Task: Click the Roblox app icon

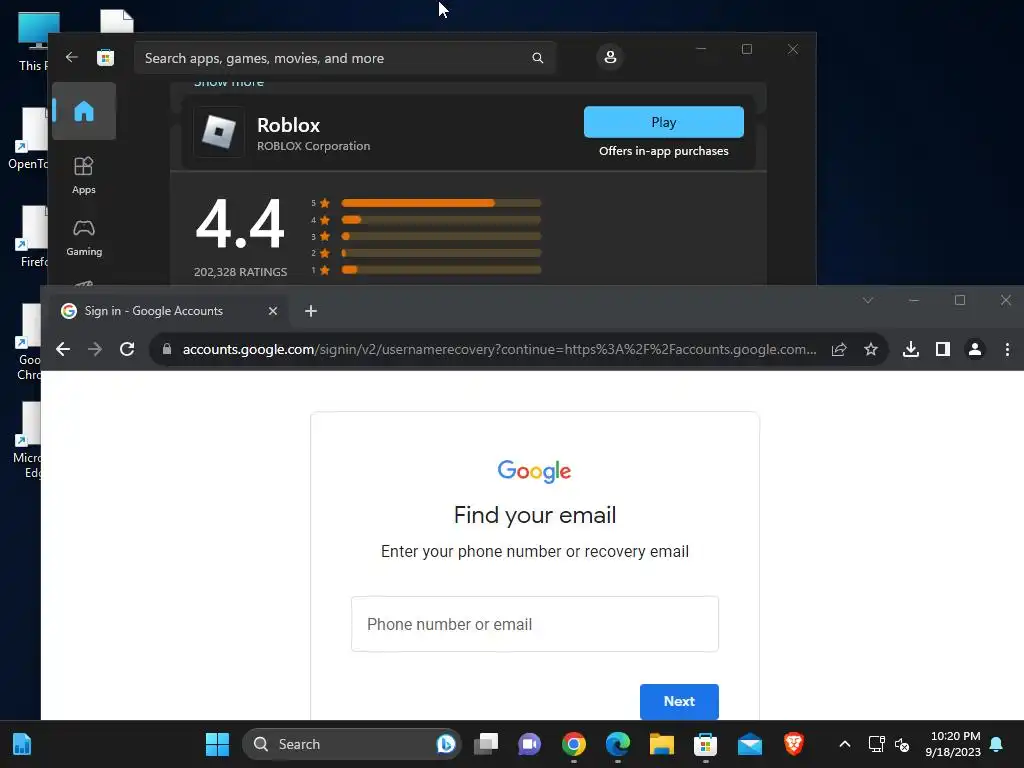Action: [x=219, y=132]
